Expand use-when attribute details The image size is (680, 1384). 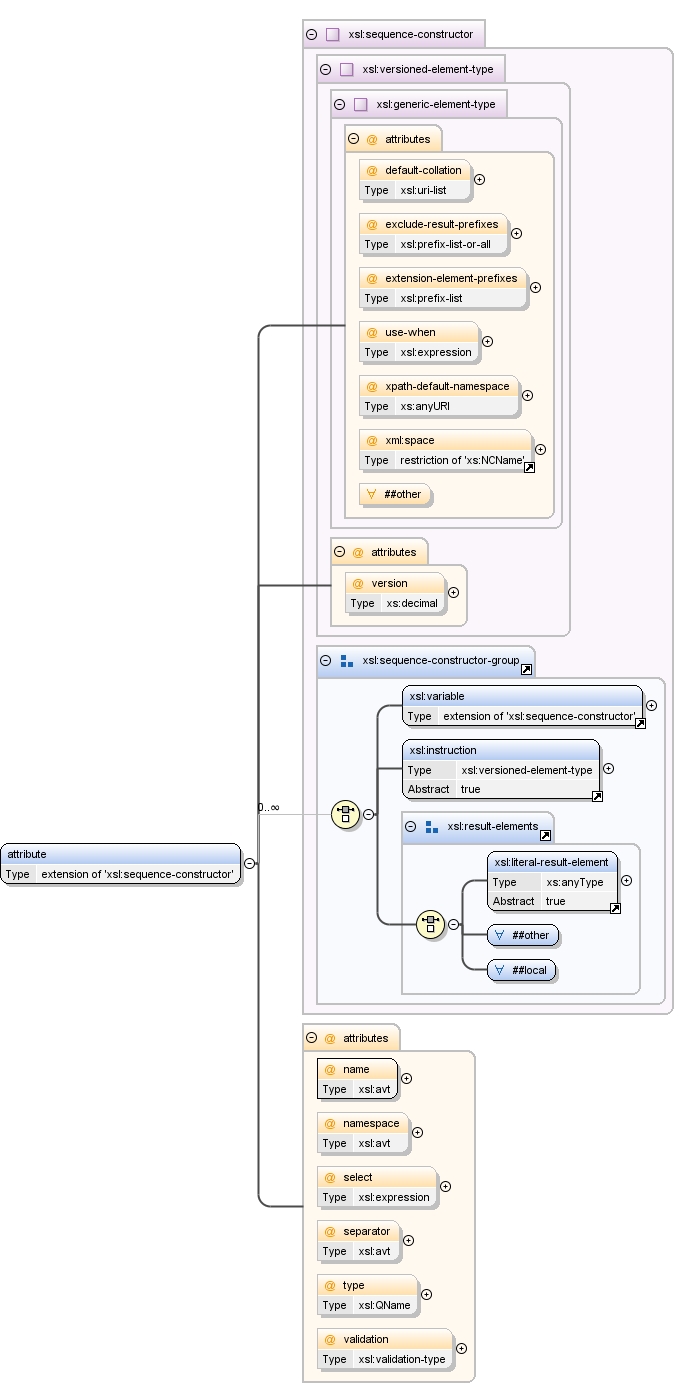pos(488,342)
